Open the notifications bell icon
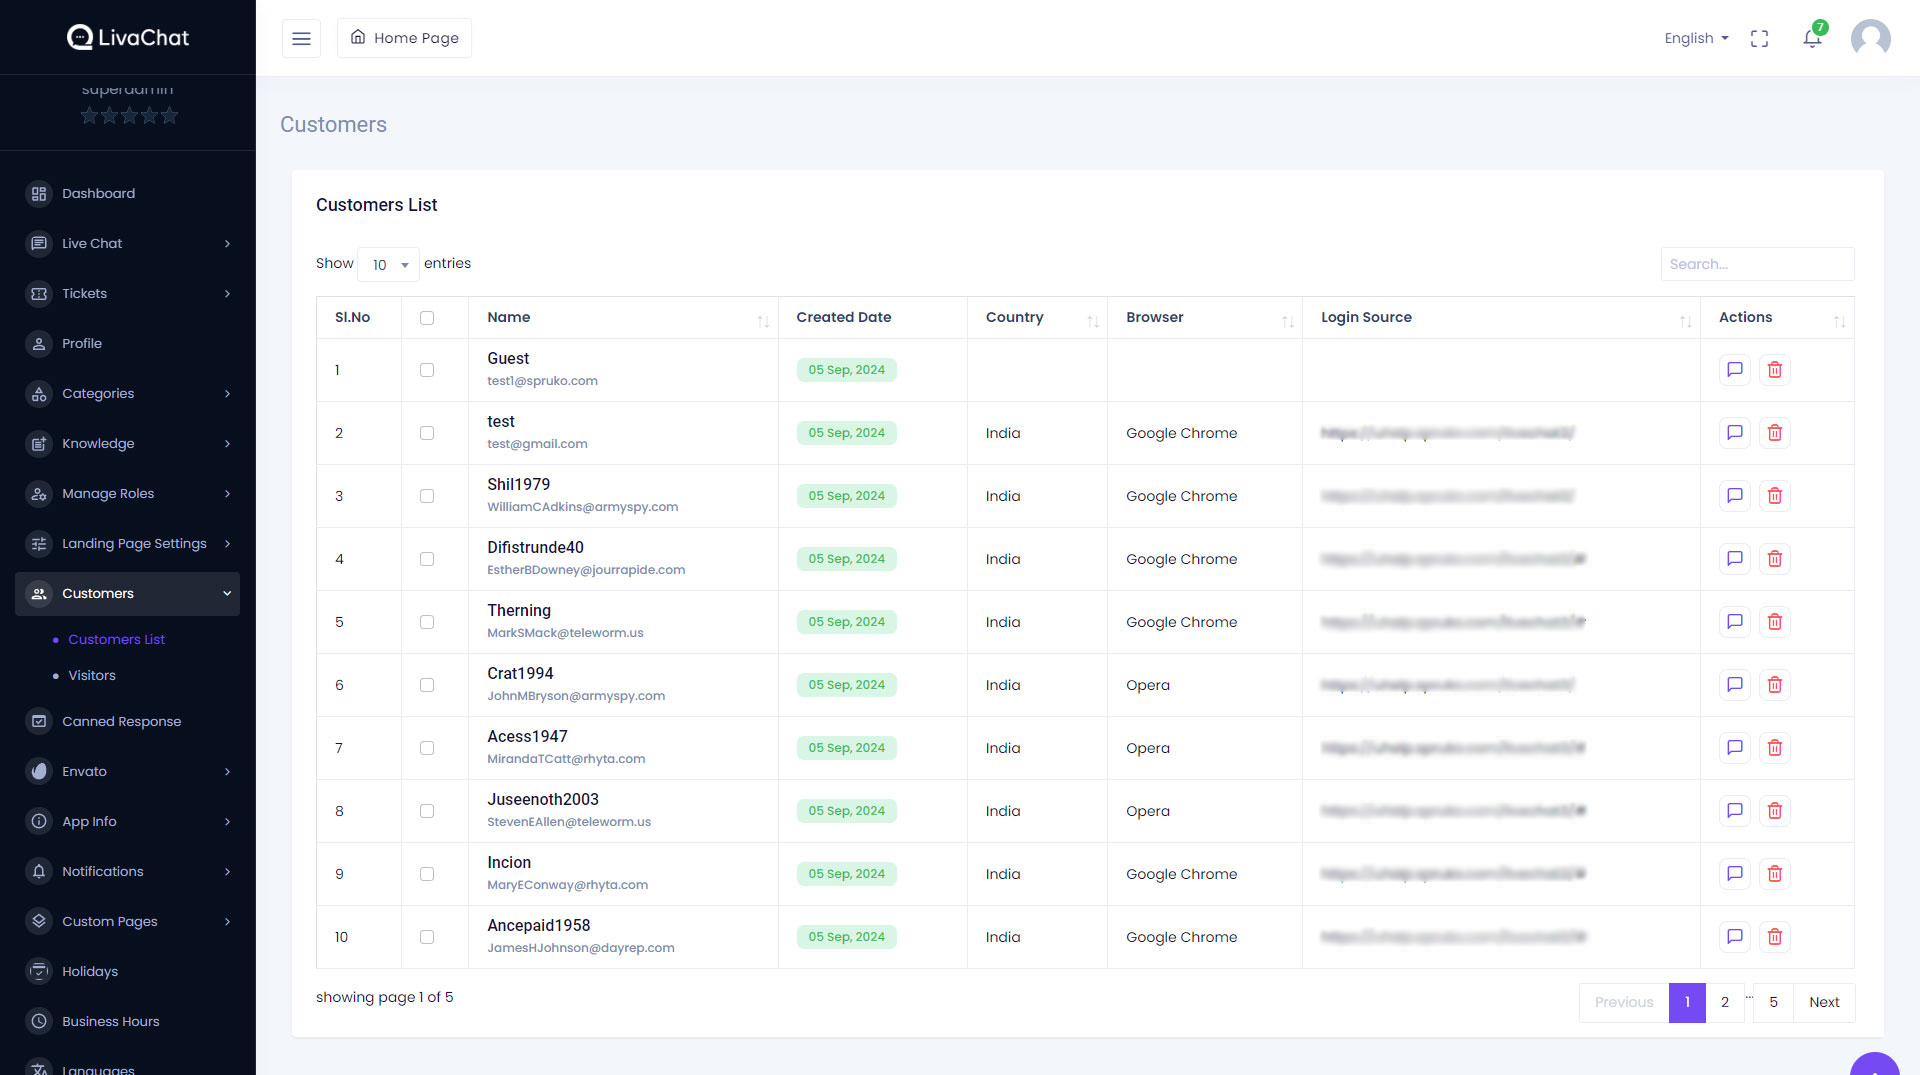The image size is (1920, 1075). (1812, 38)
